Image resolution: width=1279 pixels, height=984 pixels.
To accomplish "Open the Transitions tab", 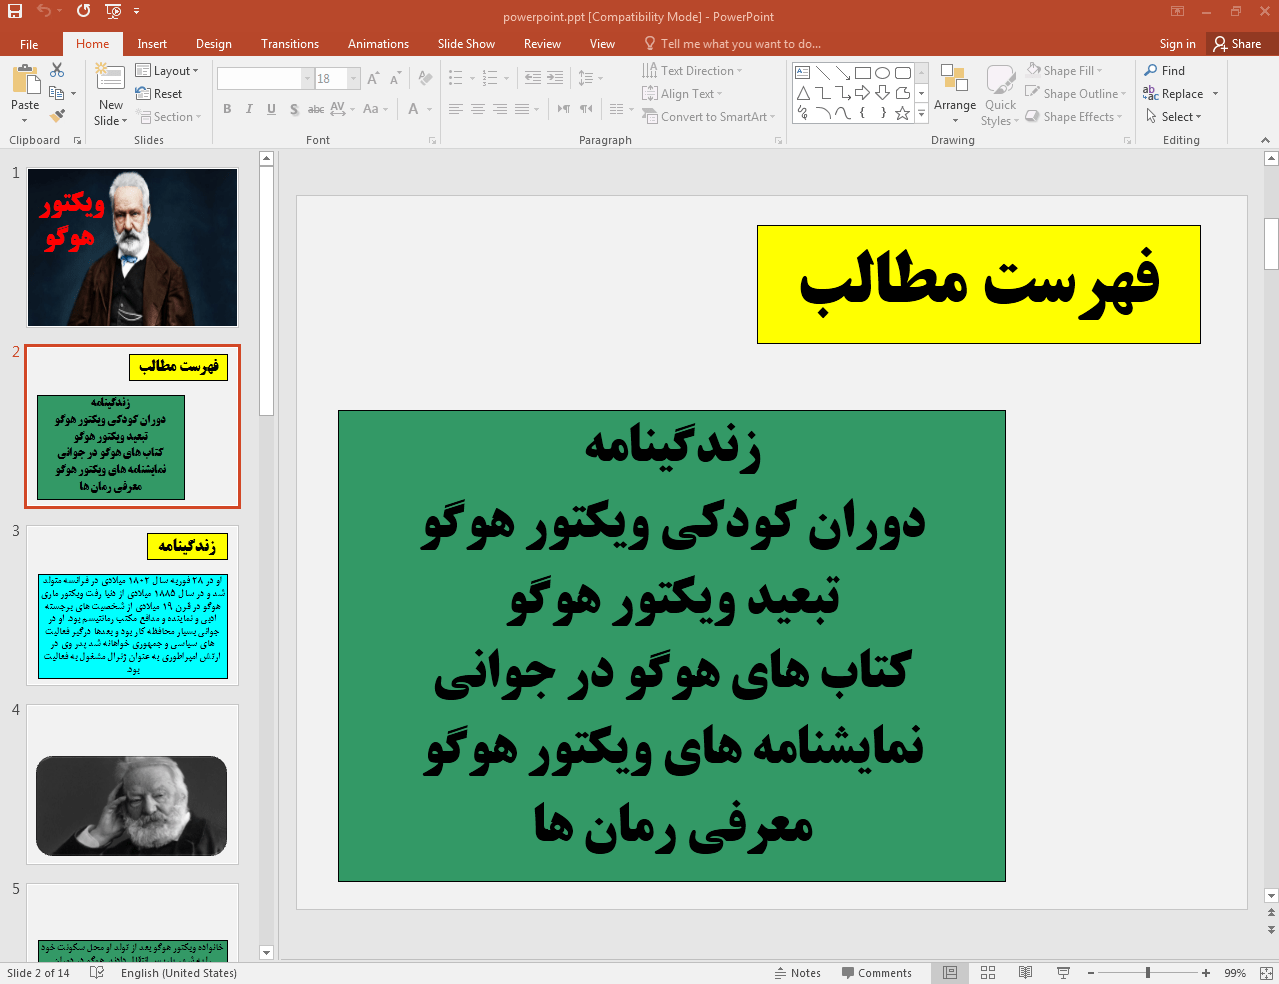I will pyautogui.click(x=290, y=44).
